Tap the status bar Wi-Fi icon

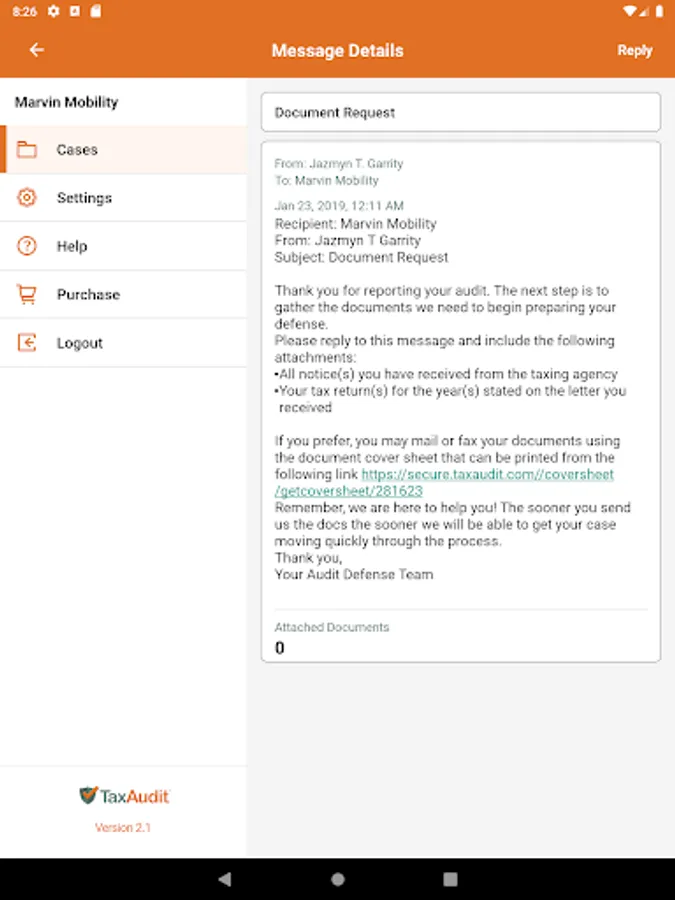click(630, 11)
